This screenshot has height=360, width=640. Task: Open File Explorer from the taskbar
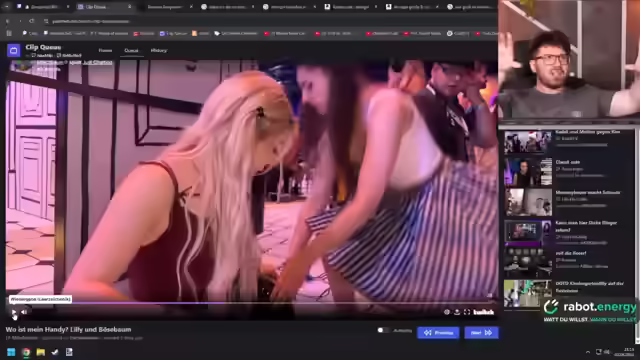click(x=41, y=352)
